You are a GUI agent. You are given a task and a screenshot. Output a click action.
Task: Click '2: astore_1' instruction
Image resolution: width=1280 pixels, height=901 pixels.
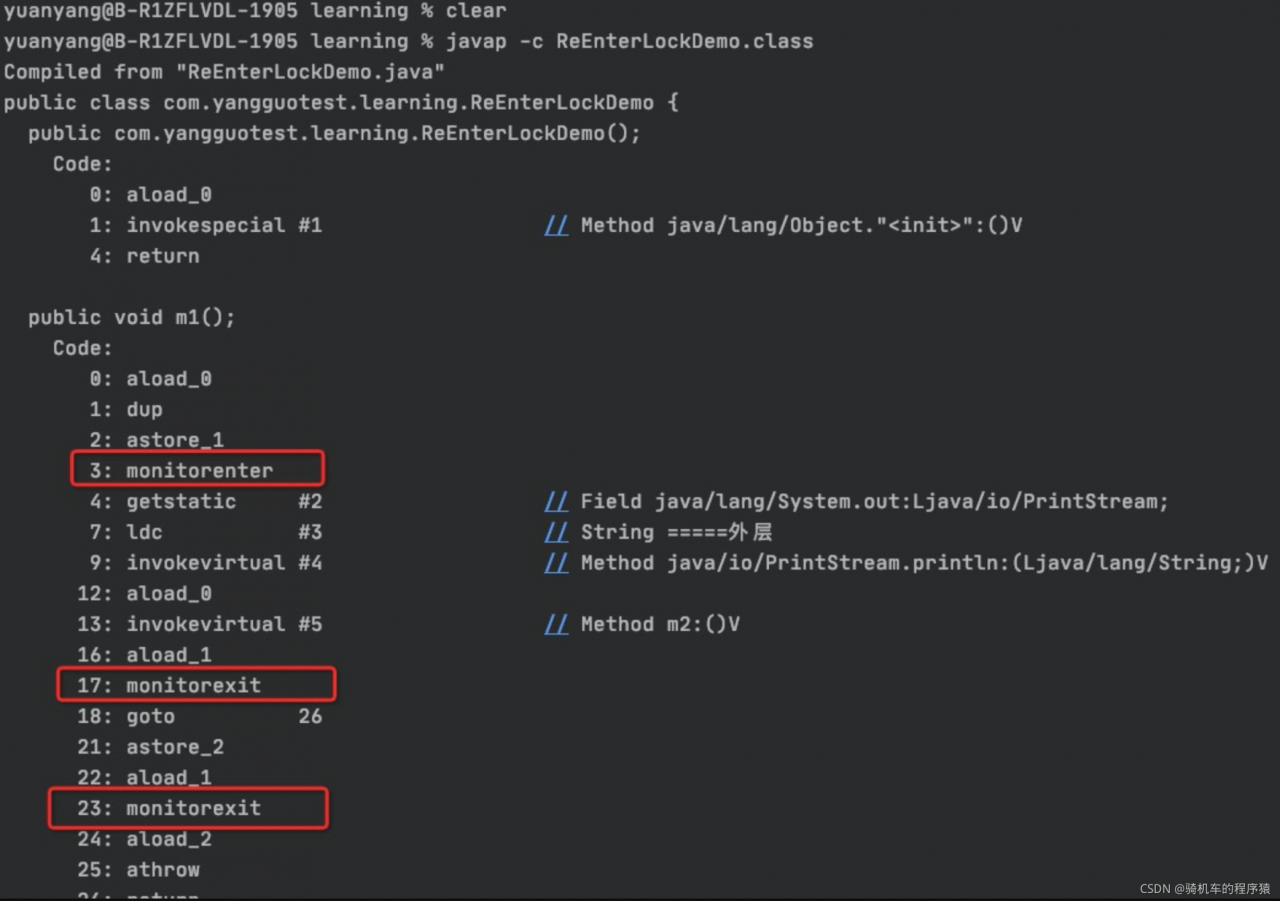pyautogui.click(x=157, y=440)
